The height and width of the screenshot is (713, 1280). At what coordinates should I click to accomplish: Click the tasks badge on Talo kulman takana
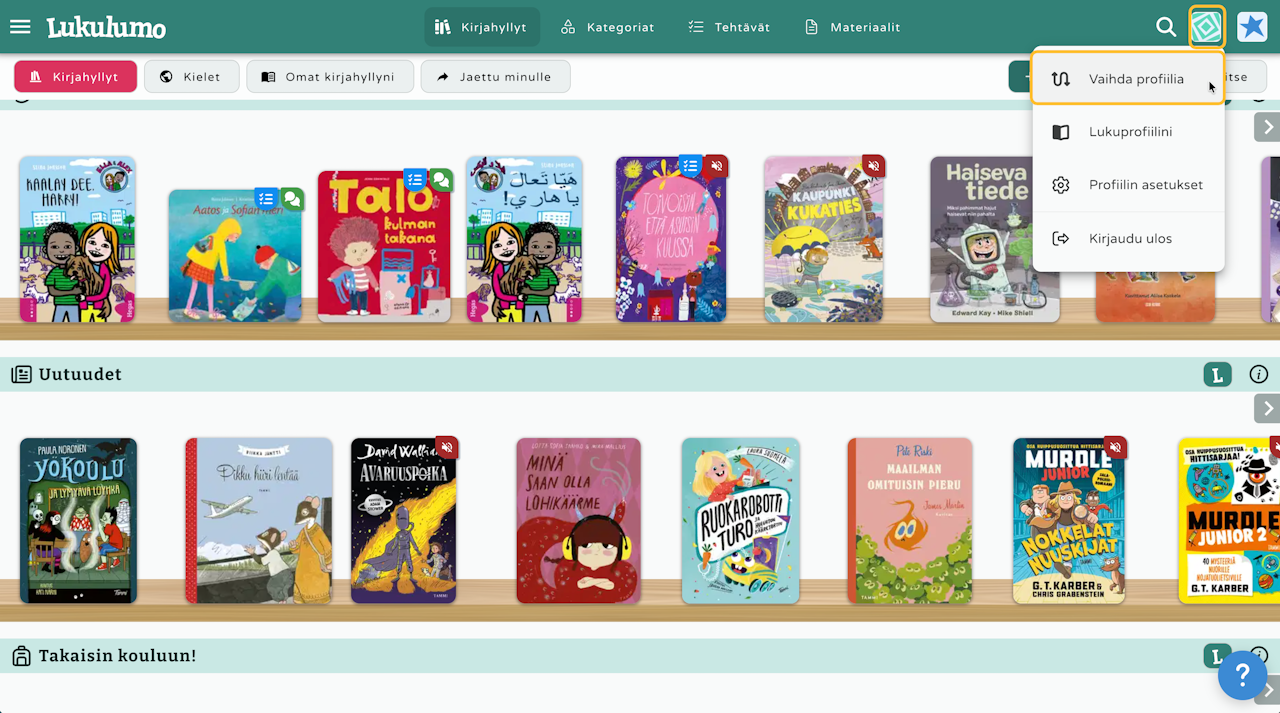415,180
